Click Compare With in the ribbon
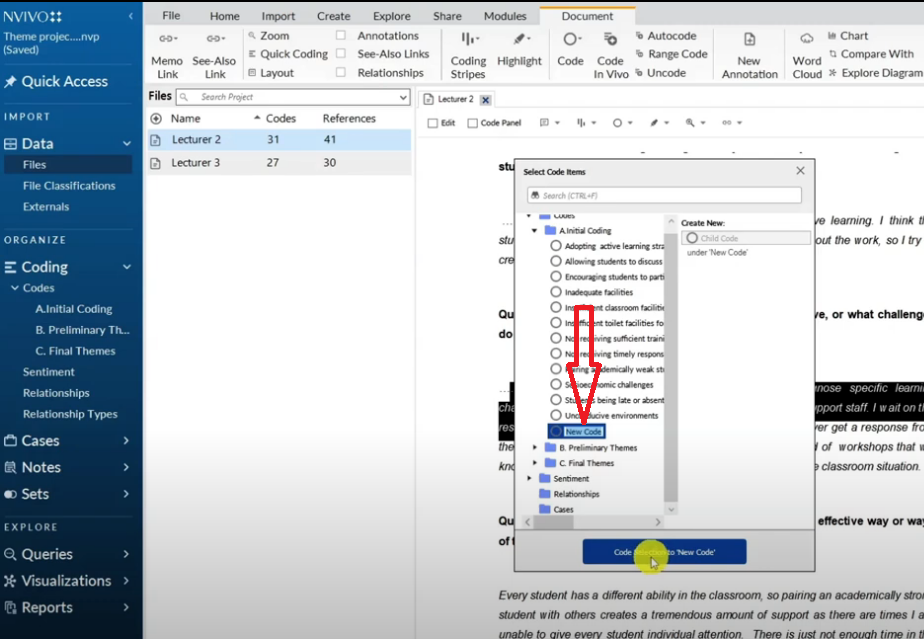 [x=872, y=54]
